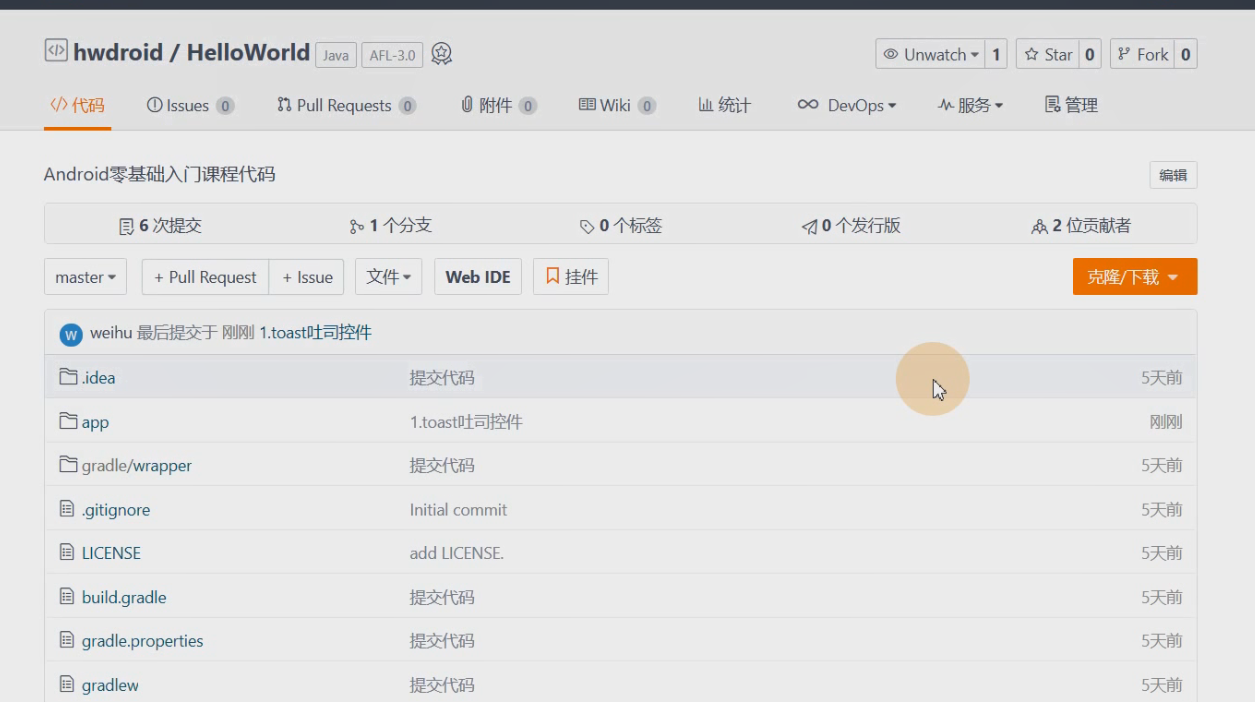
Task: View the 2 位贡献者 contributors link
Action: pyautogui.click(x=1081, y=226)
